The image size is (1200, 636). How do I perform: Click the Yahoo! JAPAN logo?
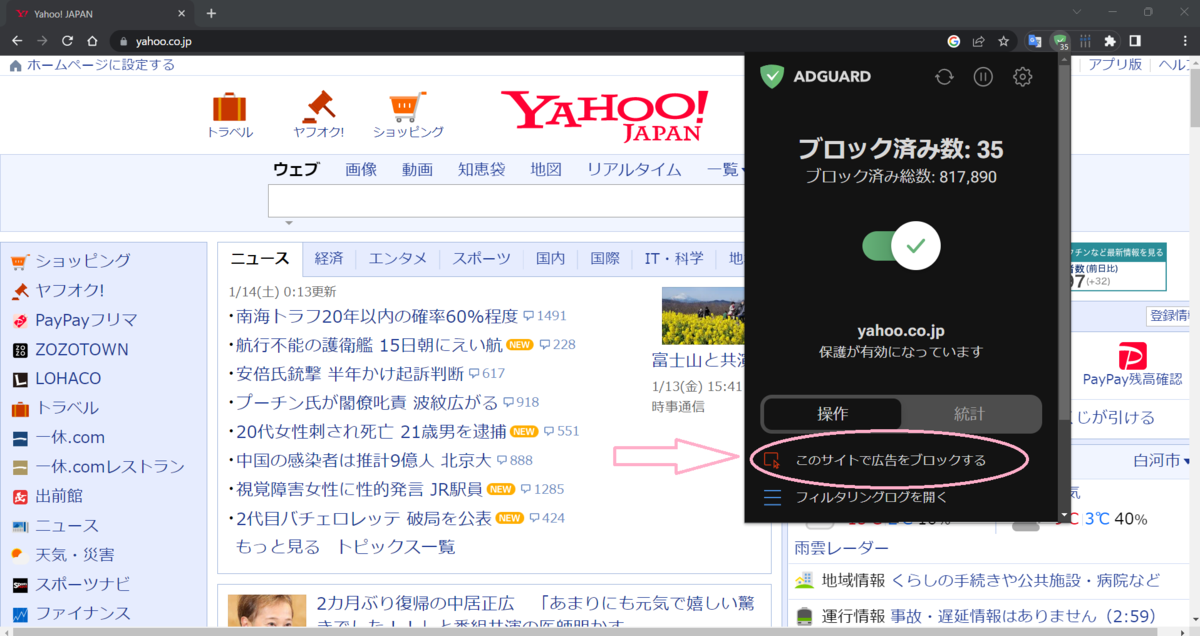[x=604, y=115]
